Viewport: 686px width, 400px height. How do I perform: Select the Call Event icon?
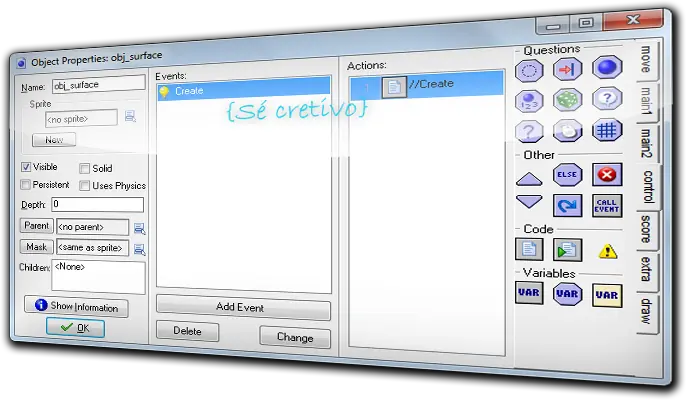607,206
